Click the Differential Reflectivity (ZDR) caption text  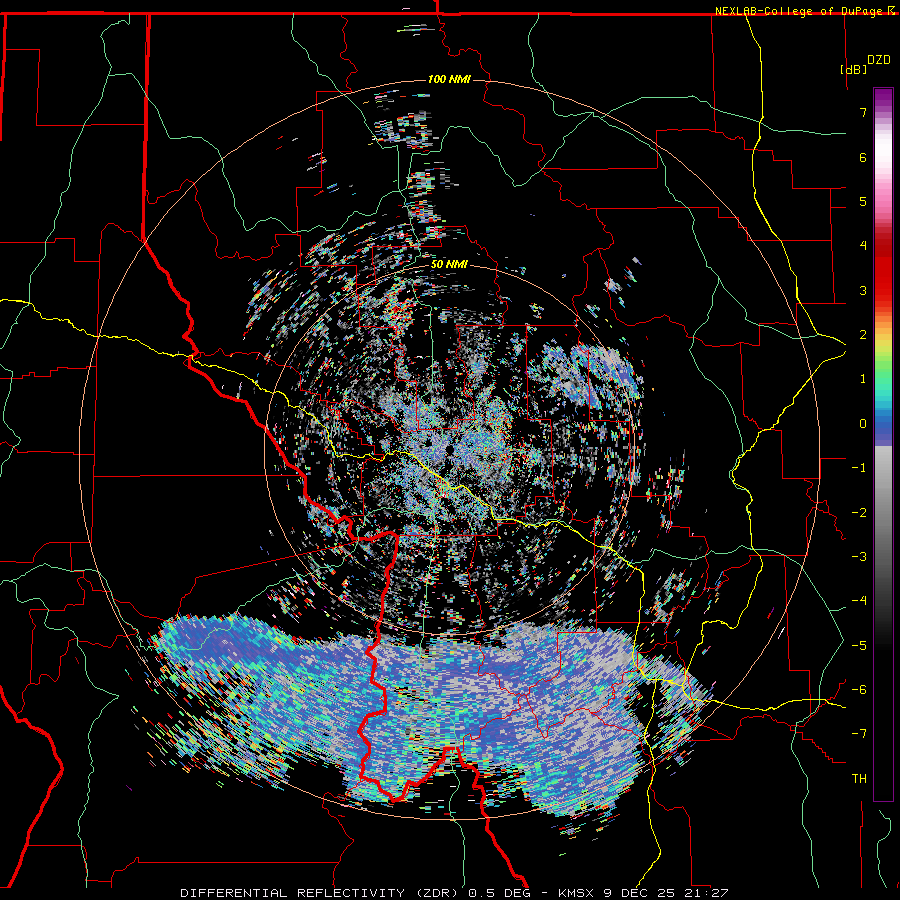319,893
